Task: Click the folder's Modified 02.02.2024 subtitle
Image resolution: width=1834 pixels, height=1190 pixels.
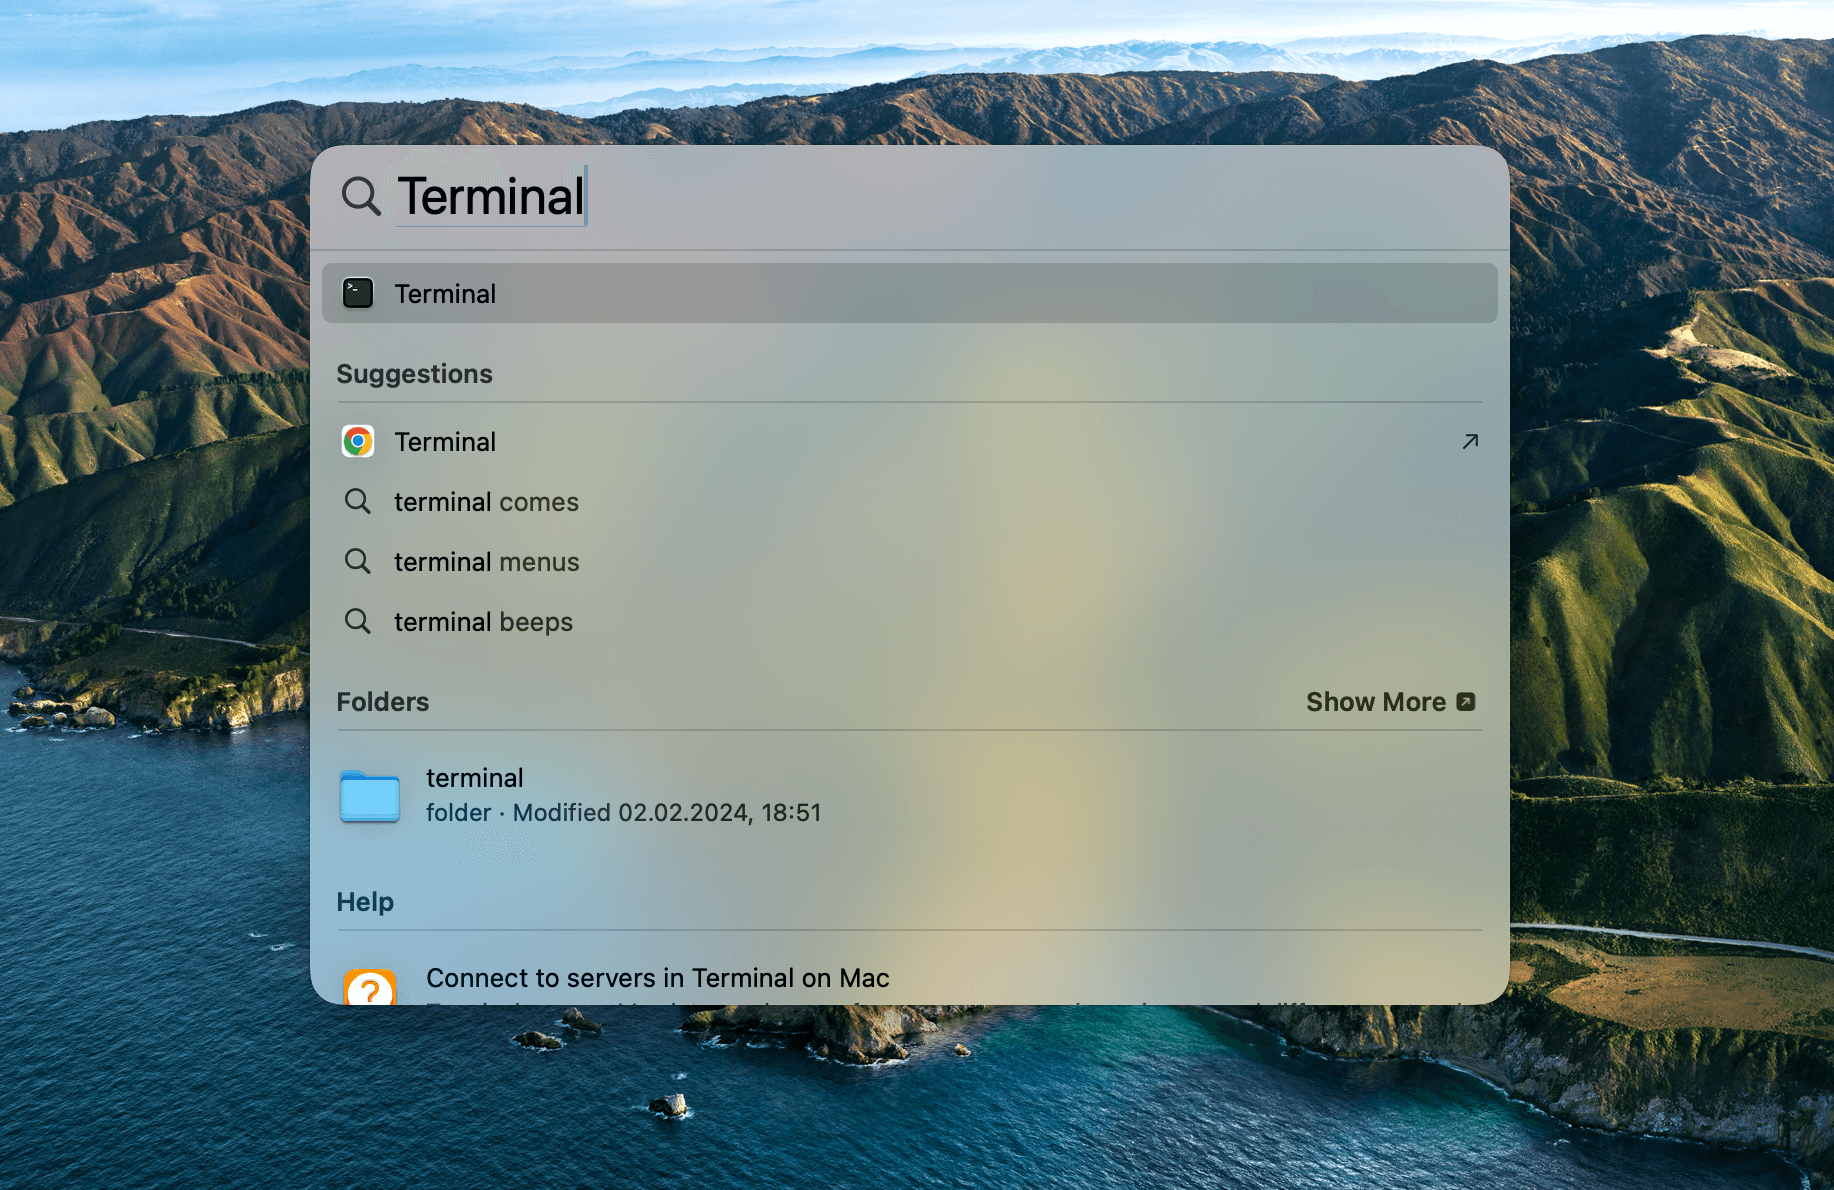Action: tap(623, 813)
